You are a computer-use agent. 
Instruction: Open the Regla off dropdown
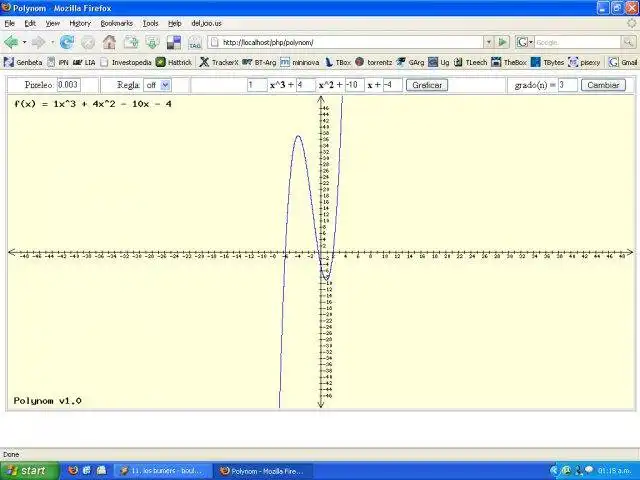pos(157,85)
